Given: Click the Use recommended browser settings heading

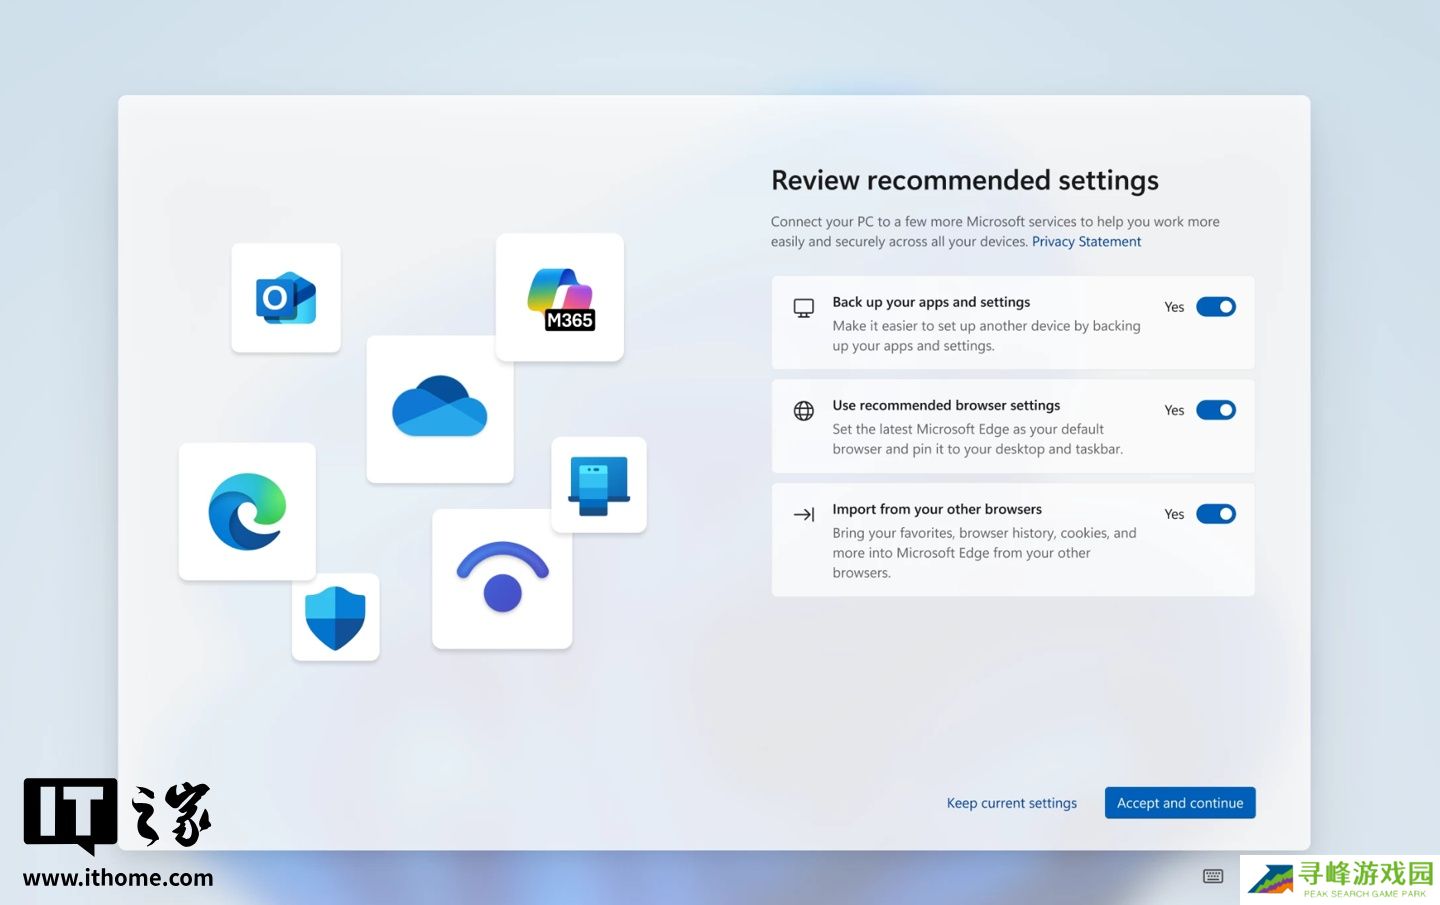Looking at the screenshot, I should click(946, 405).
